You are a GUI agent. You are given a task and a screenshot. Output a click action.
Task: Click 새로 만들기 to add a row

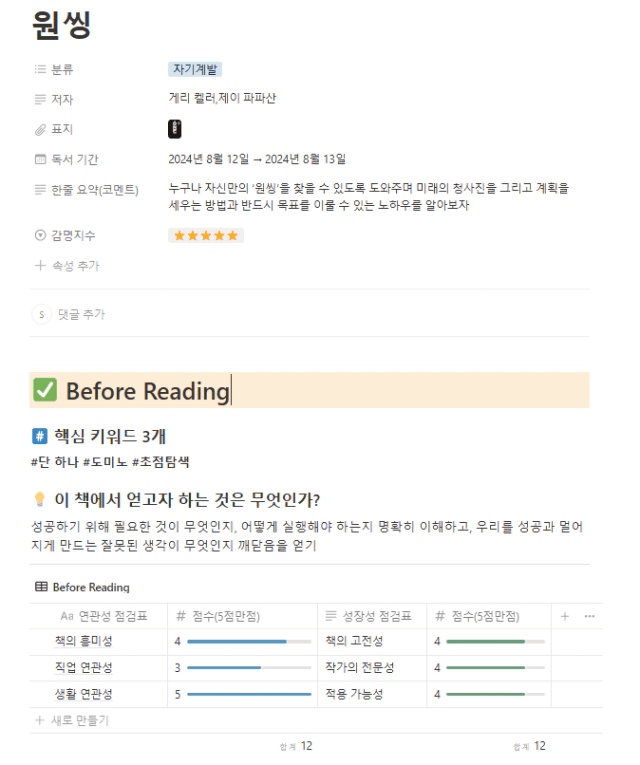(72, 720)
